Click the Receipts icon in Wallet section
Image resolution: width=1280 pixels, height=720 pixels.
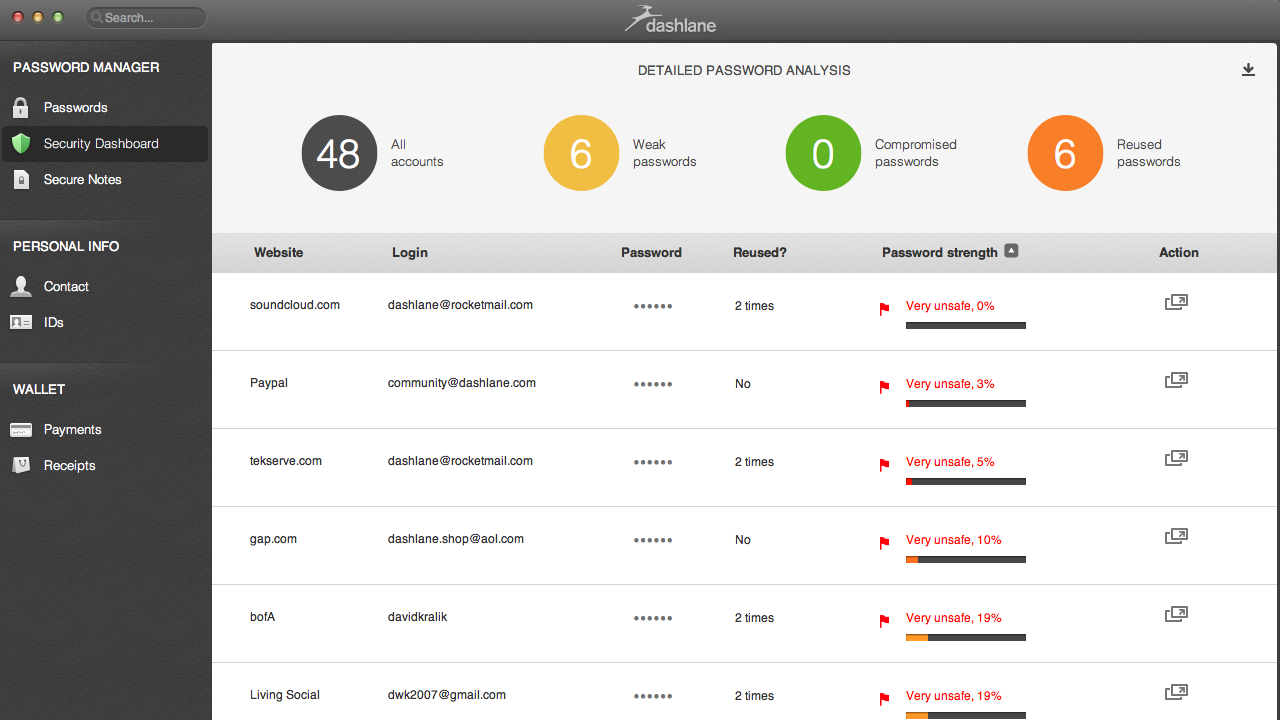coord(21,466)
